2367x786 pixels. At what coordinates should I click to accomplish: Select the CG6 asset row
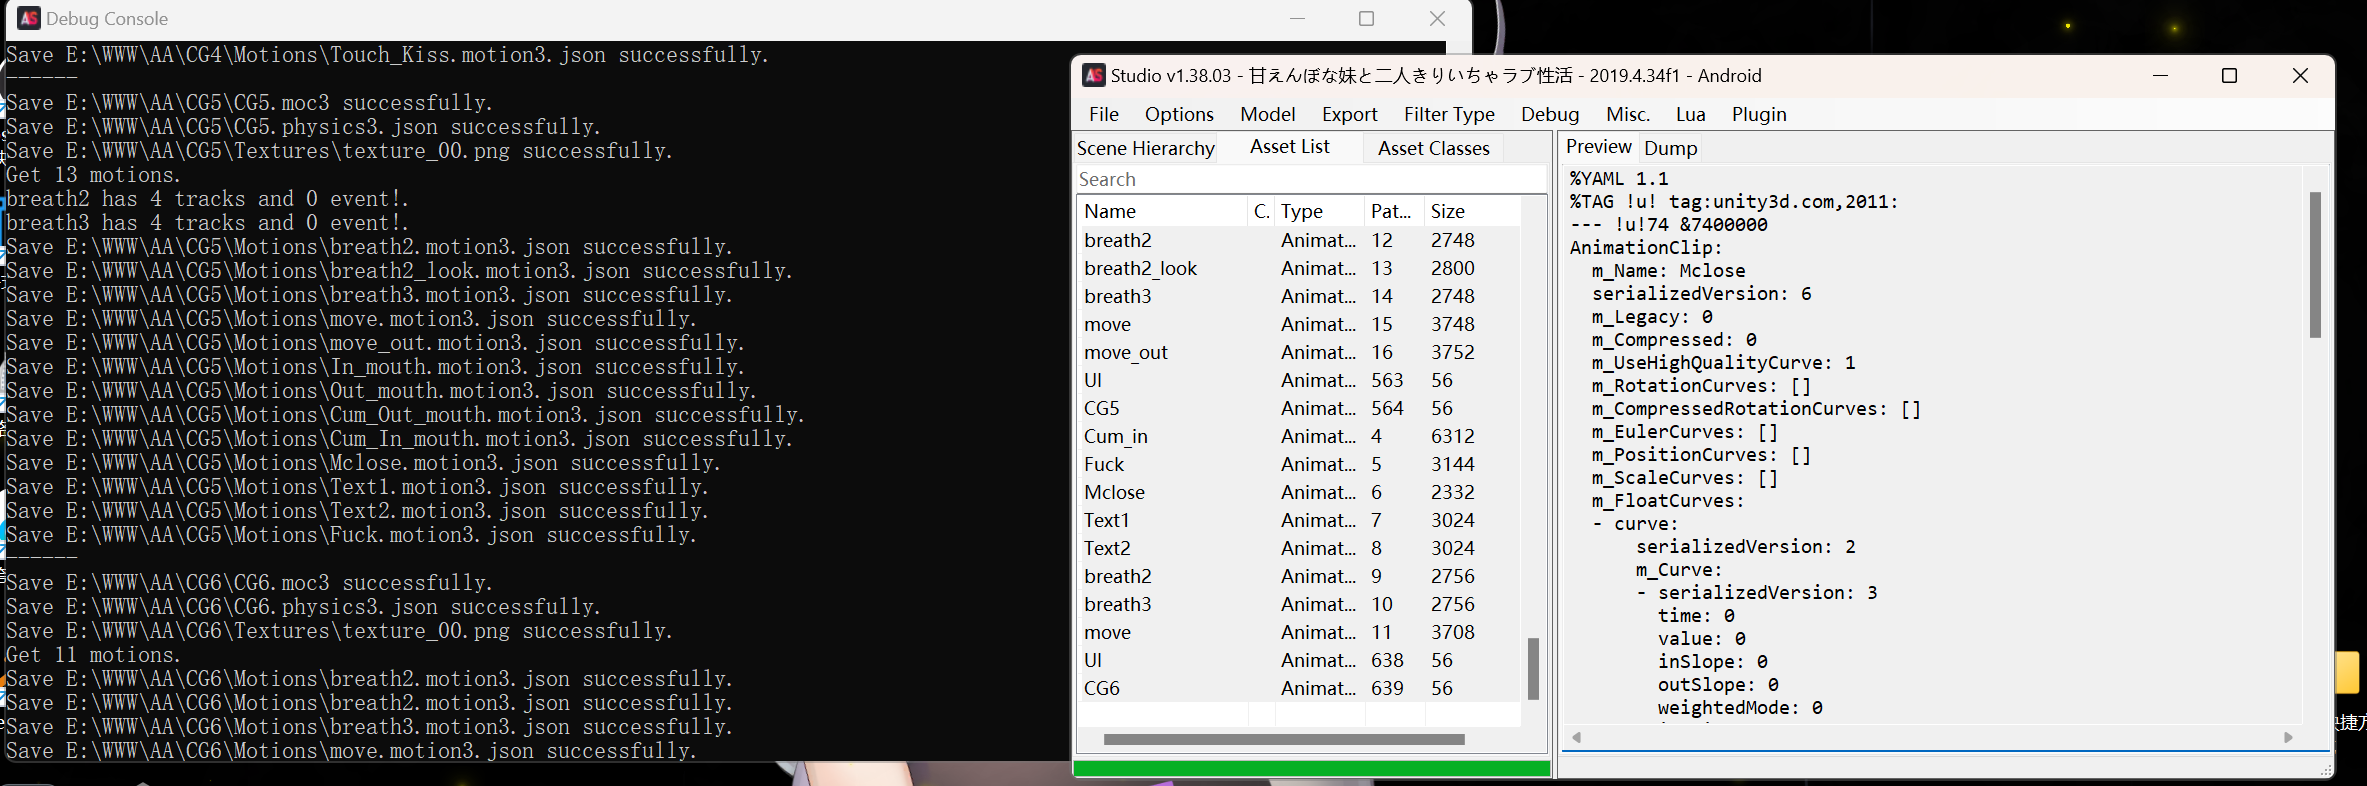(x=1298, y=688)
